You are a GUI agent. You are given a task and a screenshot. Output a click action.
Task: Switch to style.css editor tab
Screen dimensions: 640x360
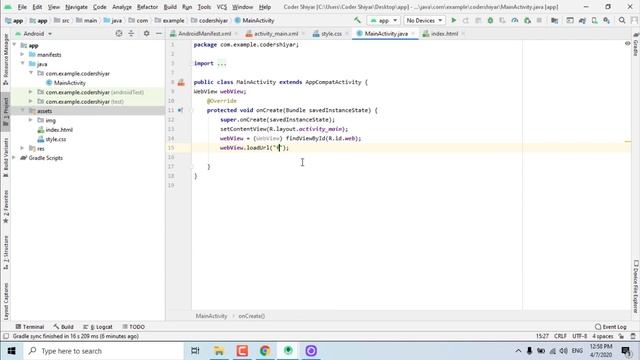click(x=331, y=33)
